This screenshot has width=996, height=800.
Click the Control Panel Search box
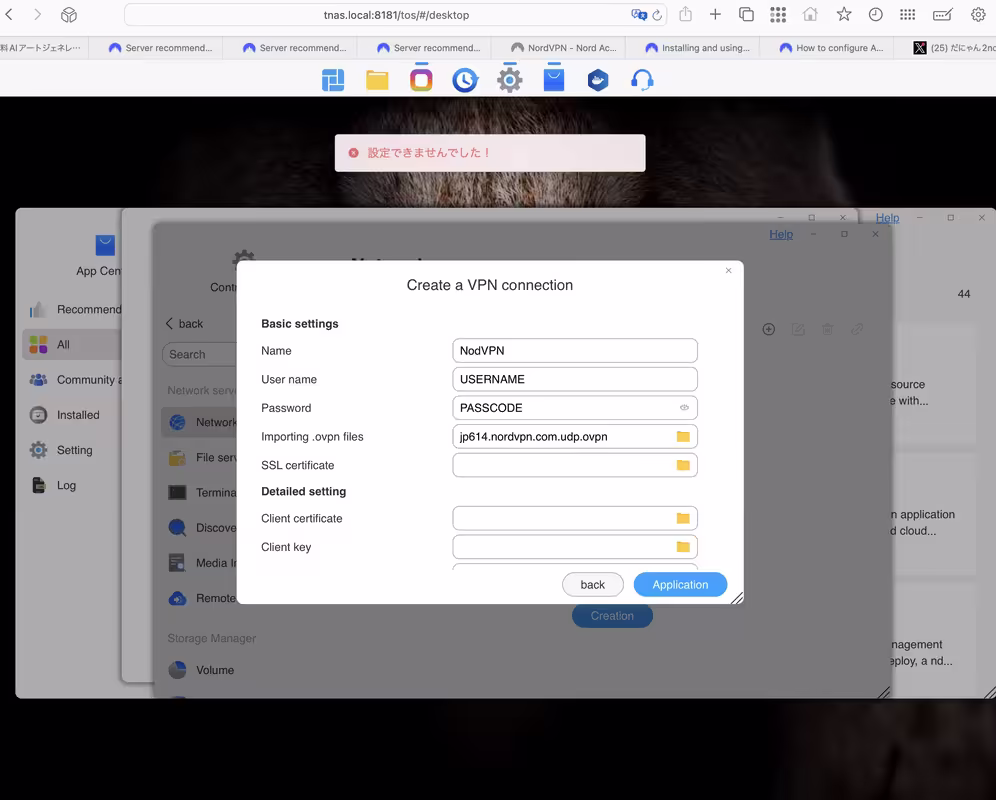[x=200, y=355]
